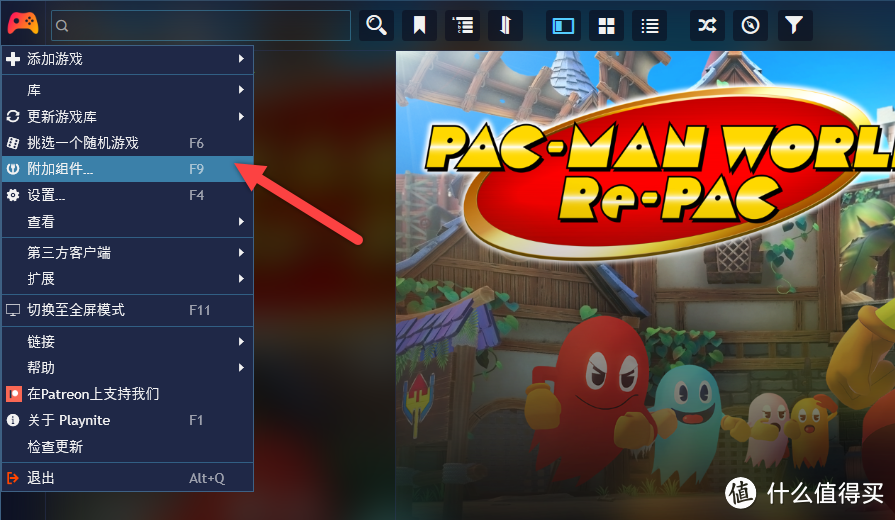Click the plus icon next to 添加游戏

pos(13,59)
